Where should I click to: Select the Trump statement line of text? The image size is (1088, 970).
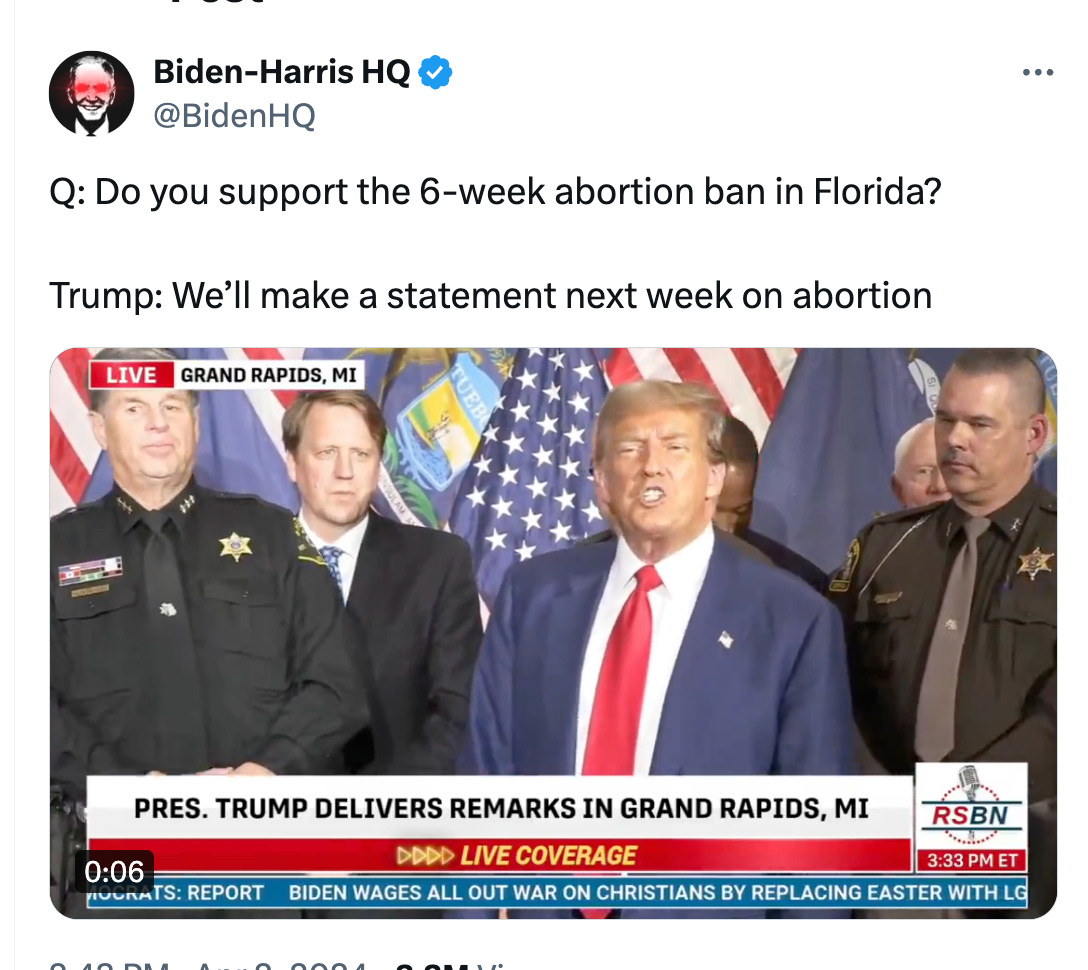click(491, 296)
